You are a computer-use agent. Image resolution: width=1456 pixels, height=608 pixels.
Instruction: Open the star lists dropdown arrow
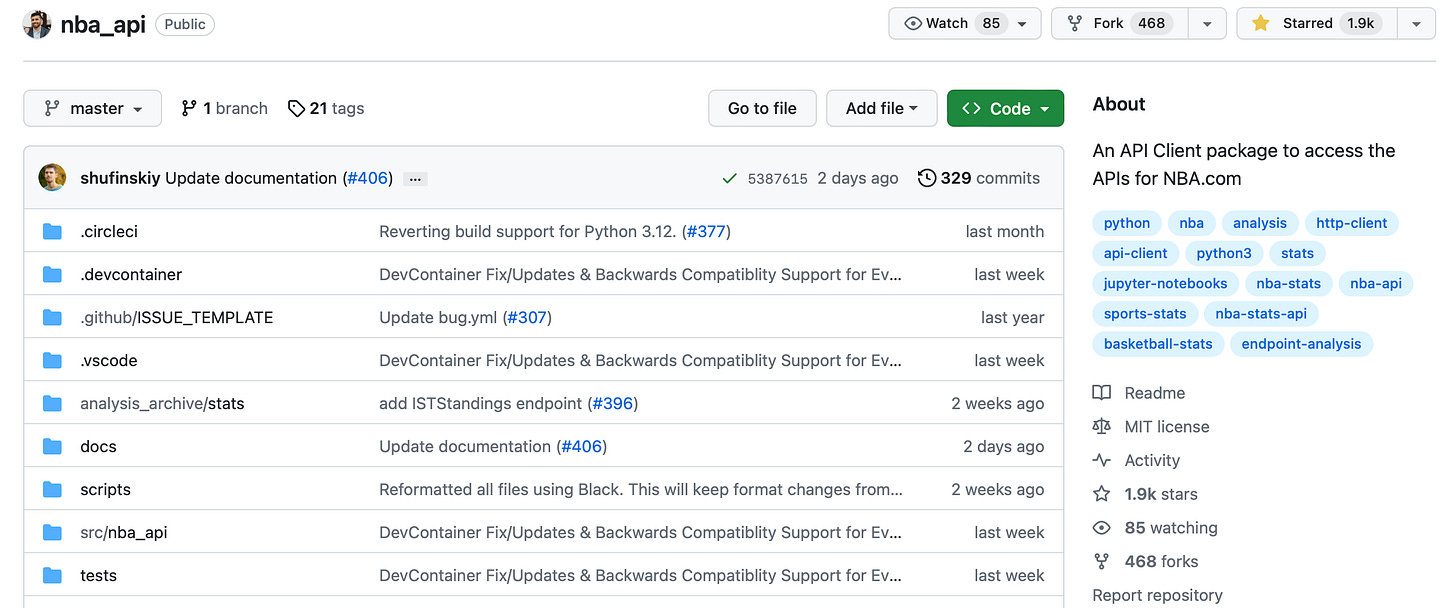(x=1417, y=23)
